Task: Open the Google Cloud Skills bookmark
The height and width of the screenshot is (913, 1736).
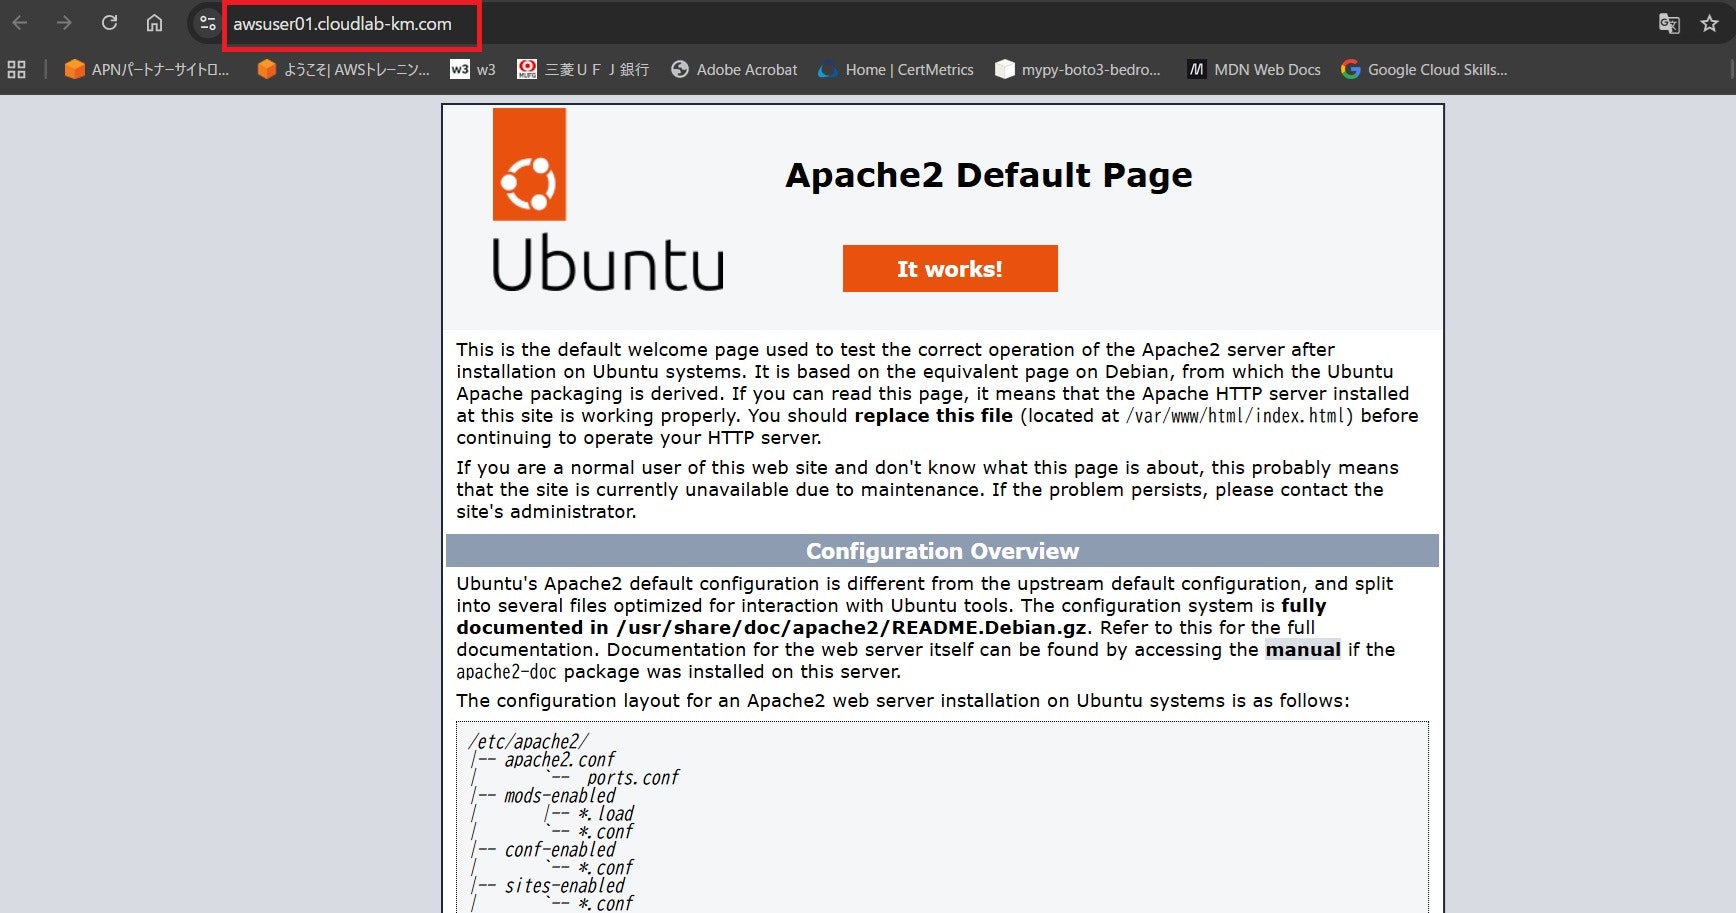Action: [x=1424, y=69]
